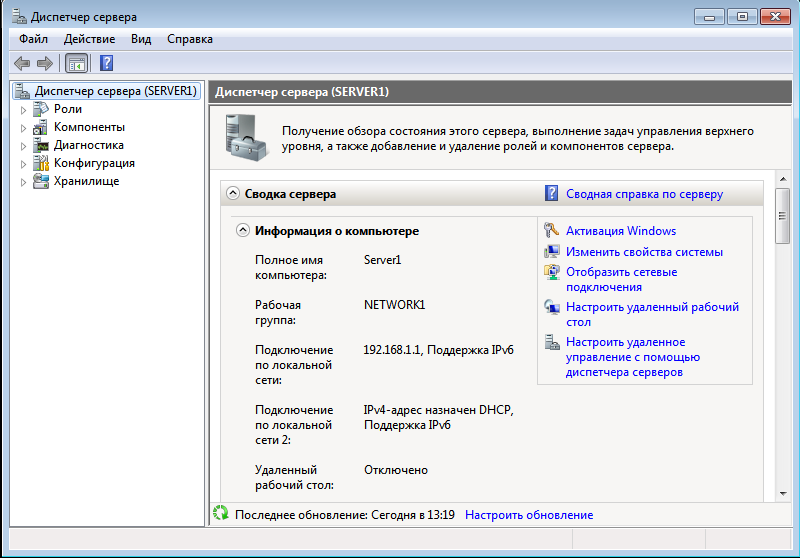The width and height of the screenshot is (800, 558).
Task: Open the Файл menu
Action: 33,39
